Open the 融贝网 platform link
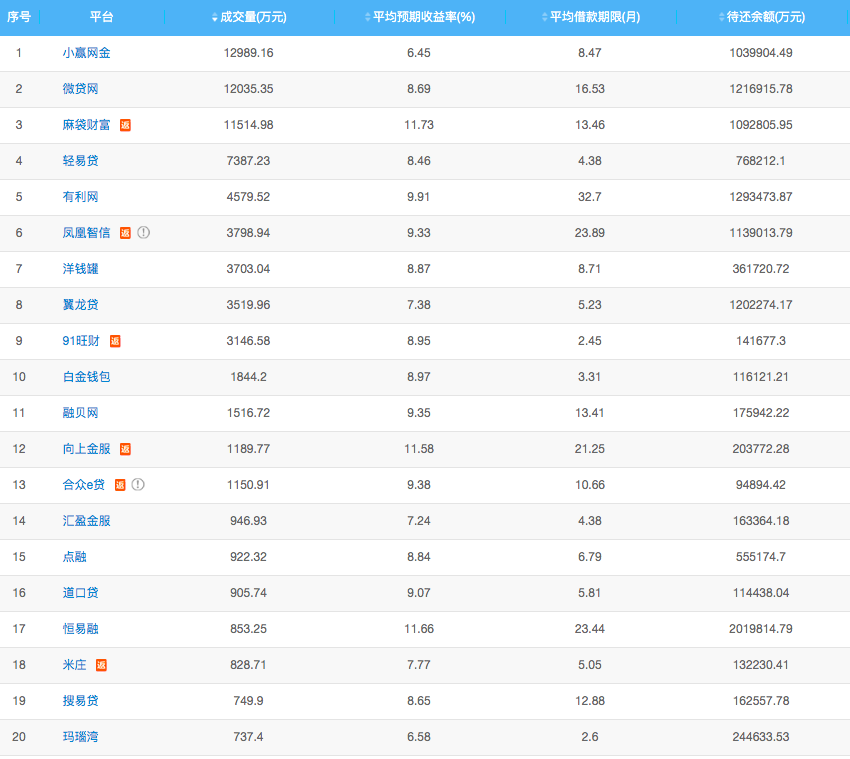Viewport: 850px width, 759px height. coord(81,413)
